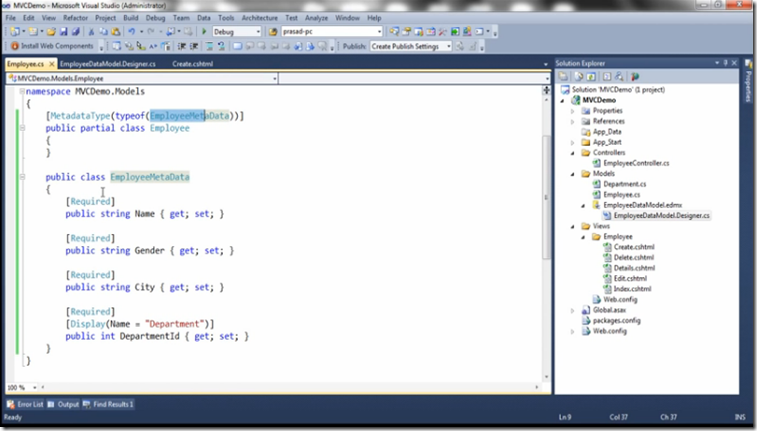
Task: Click the Save All icon
Action: [75, 32]
